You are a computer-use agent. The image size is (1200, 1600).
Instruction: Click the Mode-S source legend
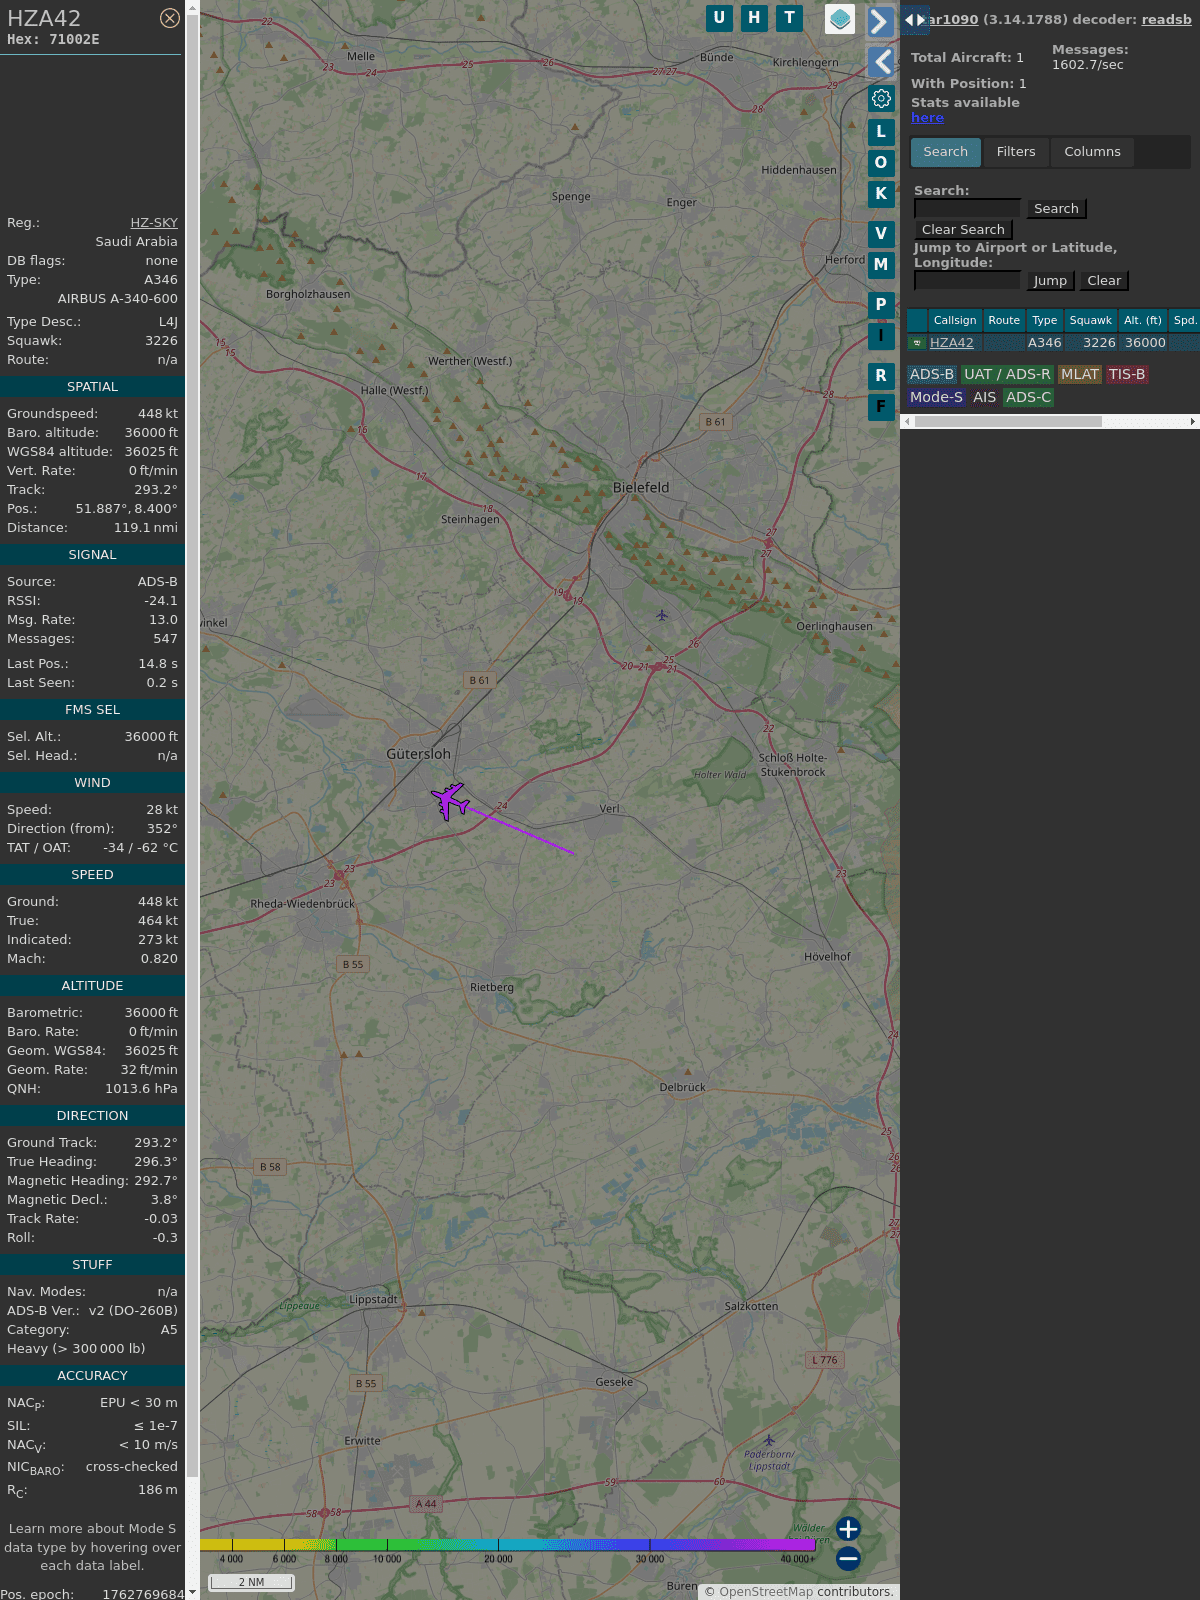point(936,398)
